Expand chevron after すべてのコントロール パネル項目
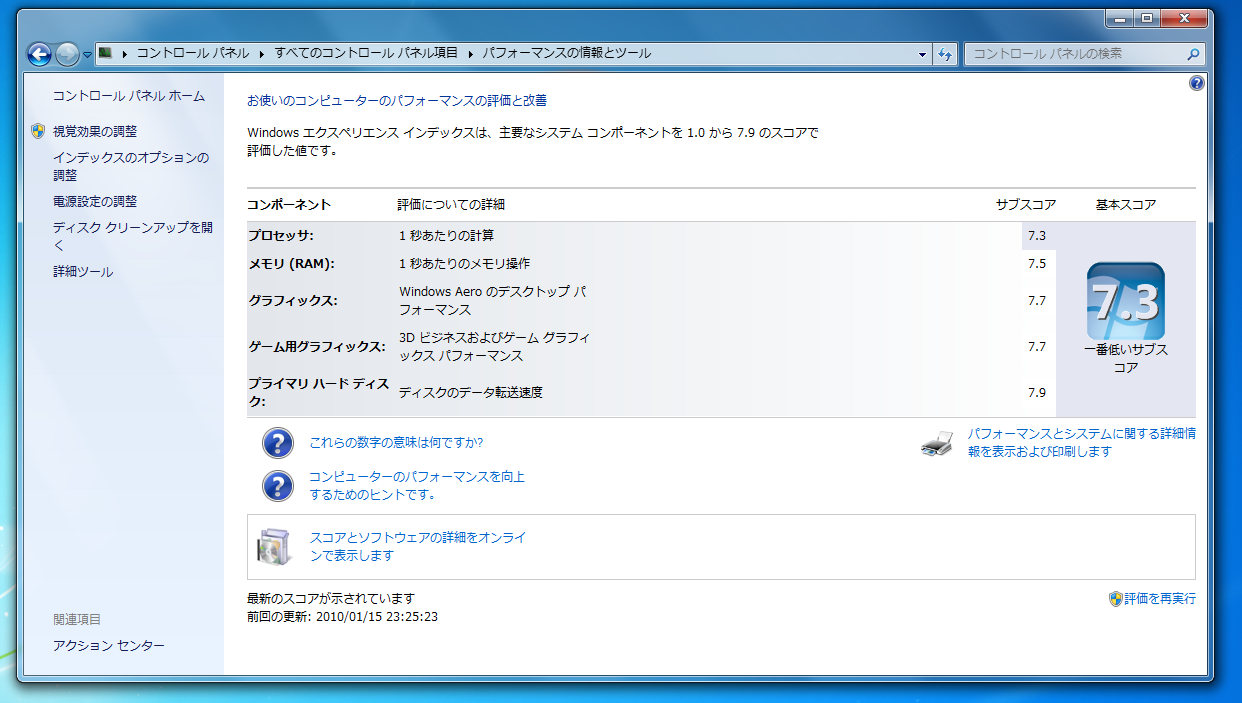This screenshot has height=703, width=1242. pos(471,54)
